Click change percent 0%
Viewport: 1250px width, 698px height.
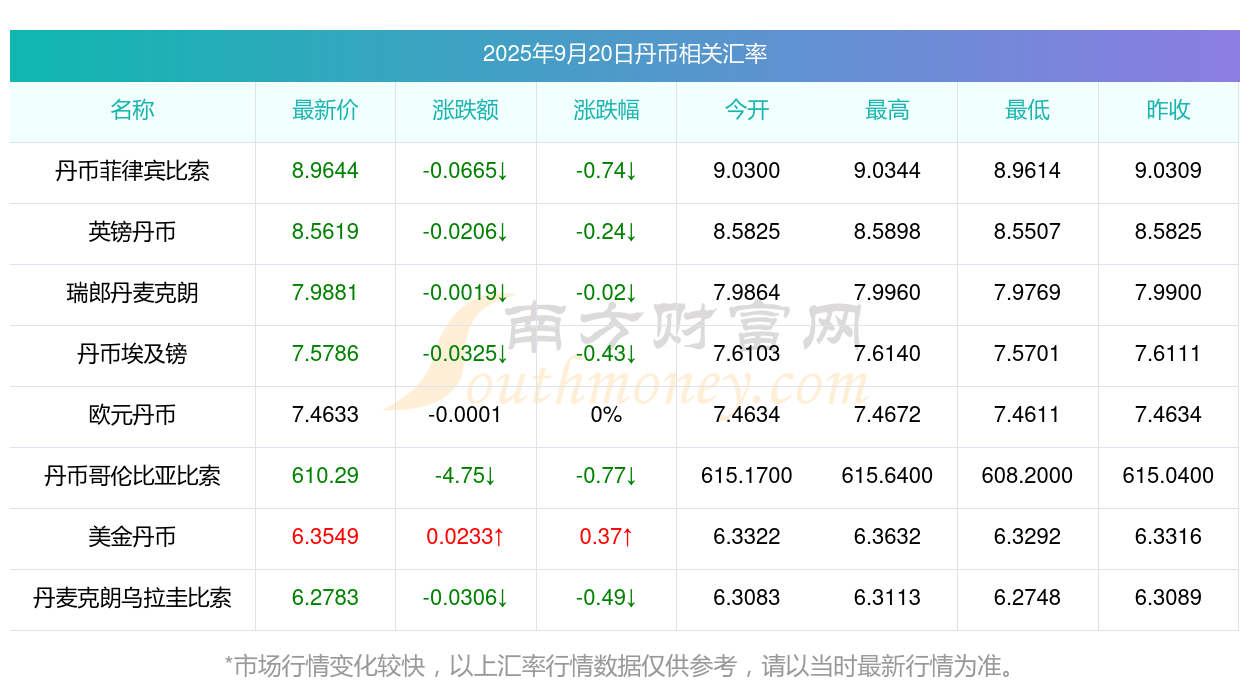pos(606,415)
